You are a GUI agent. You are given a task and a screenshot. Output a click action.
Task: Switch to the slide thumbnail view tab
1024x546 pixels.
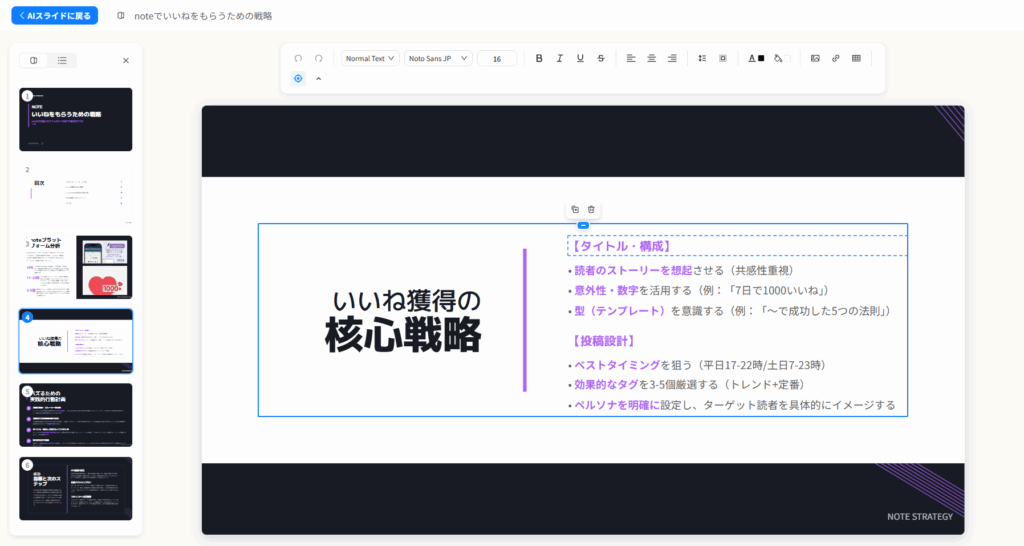pyautogui.click(x=34, y=60)
